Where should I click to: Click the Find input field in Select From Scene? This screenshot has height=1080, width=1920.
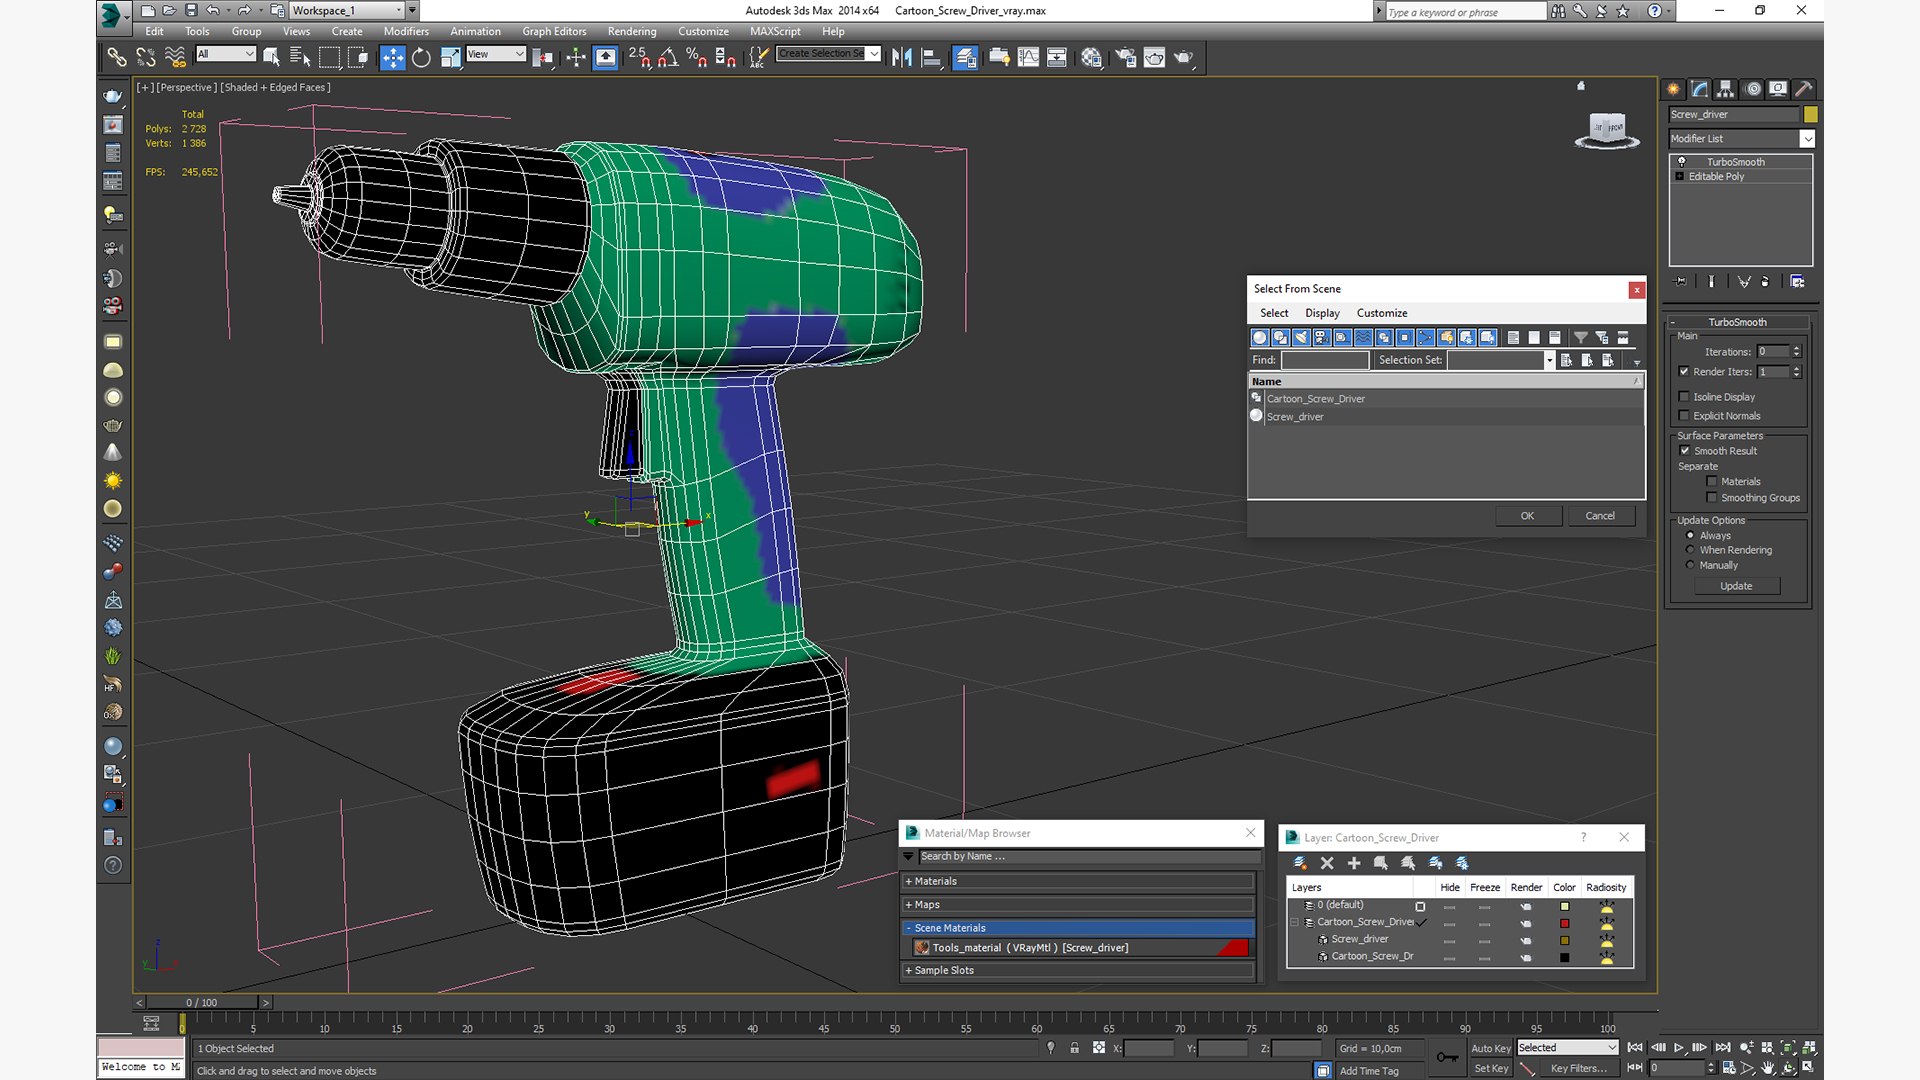point(1325,360)
